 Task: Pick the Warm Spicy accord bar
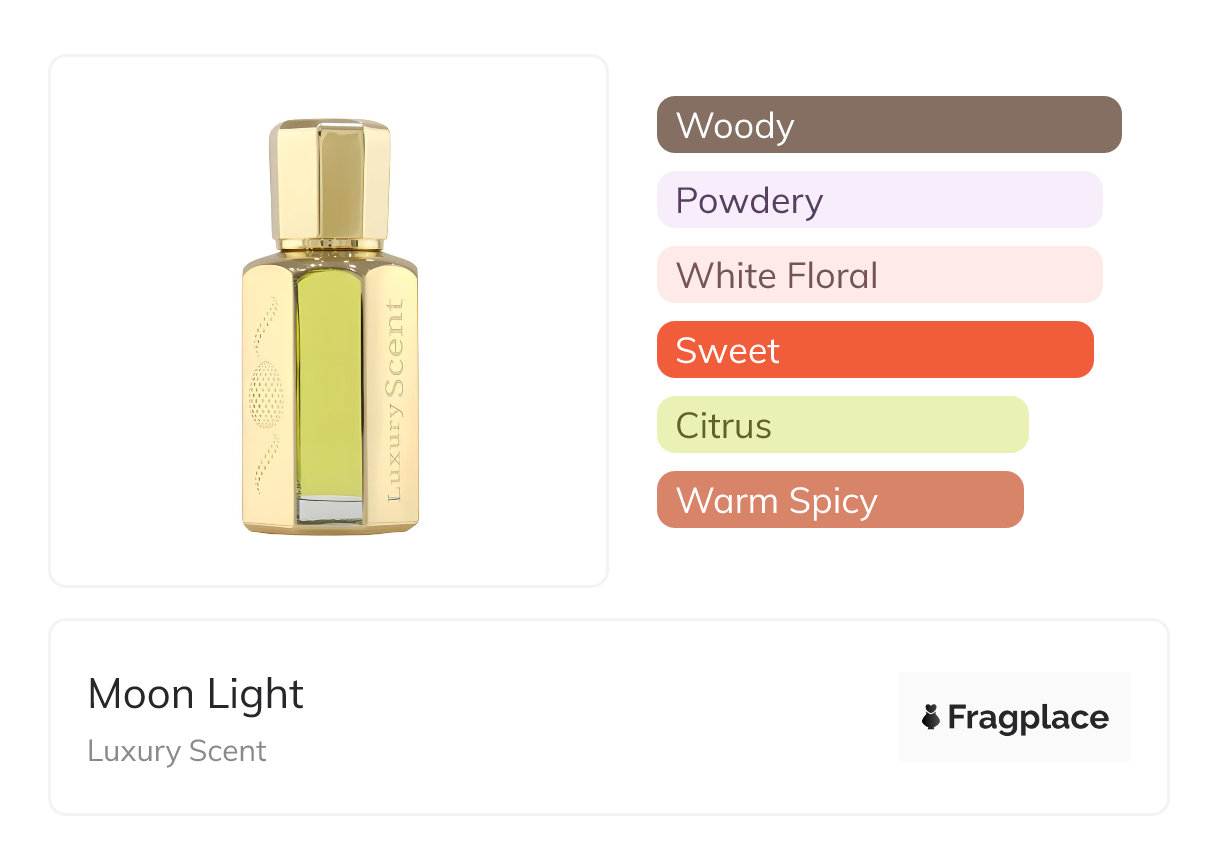(x=840, y=500)
